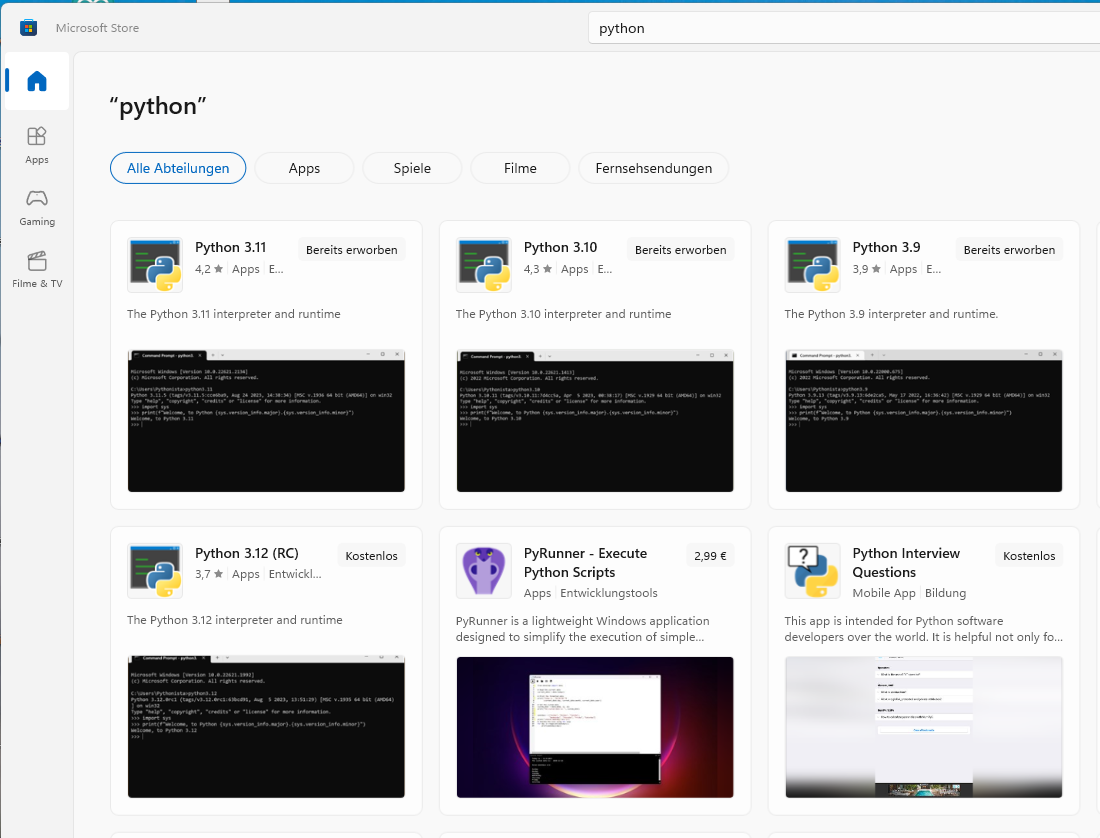The image size is (1100, 838).
Task: Click Kostenlos on Python 3.12 (RC)
Action: click(x=372, y=555)
